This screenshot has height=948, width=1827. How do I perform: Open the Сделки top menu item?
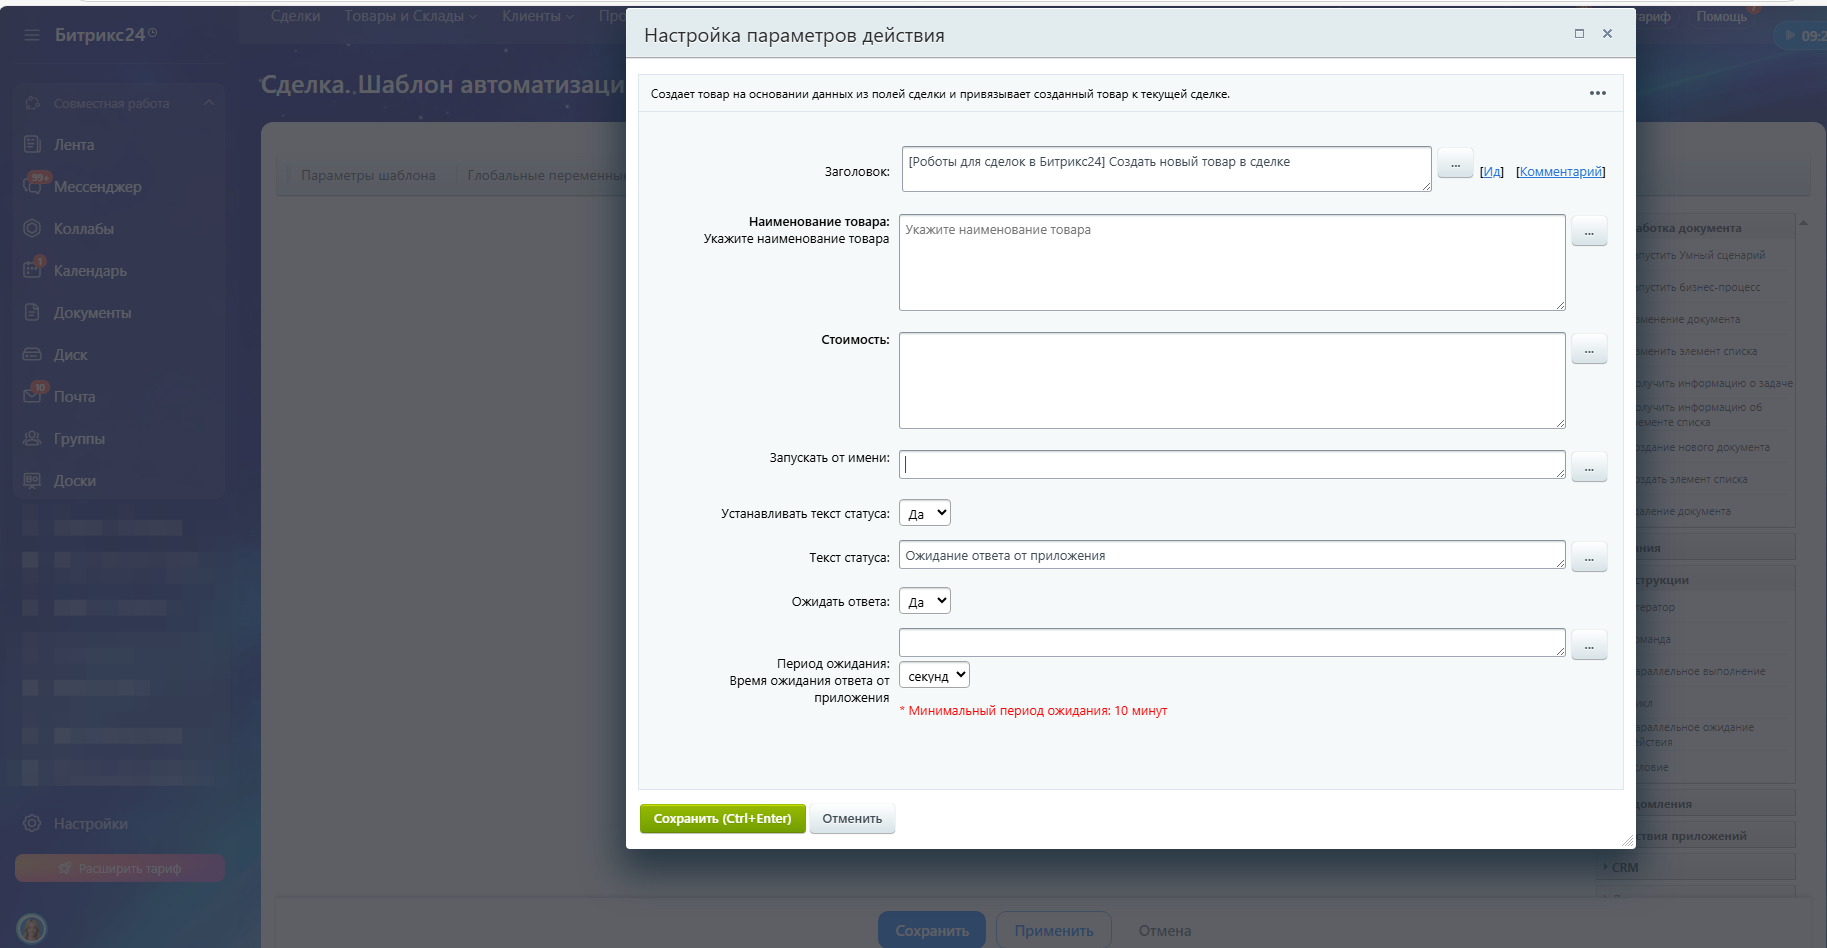(295, 16)
